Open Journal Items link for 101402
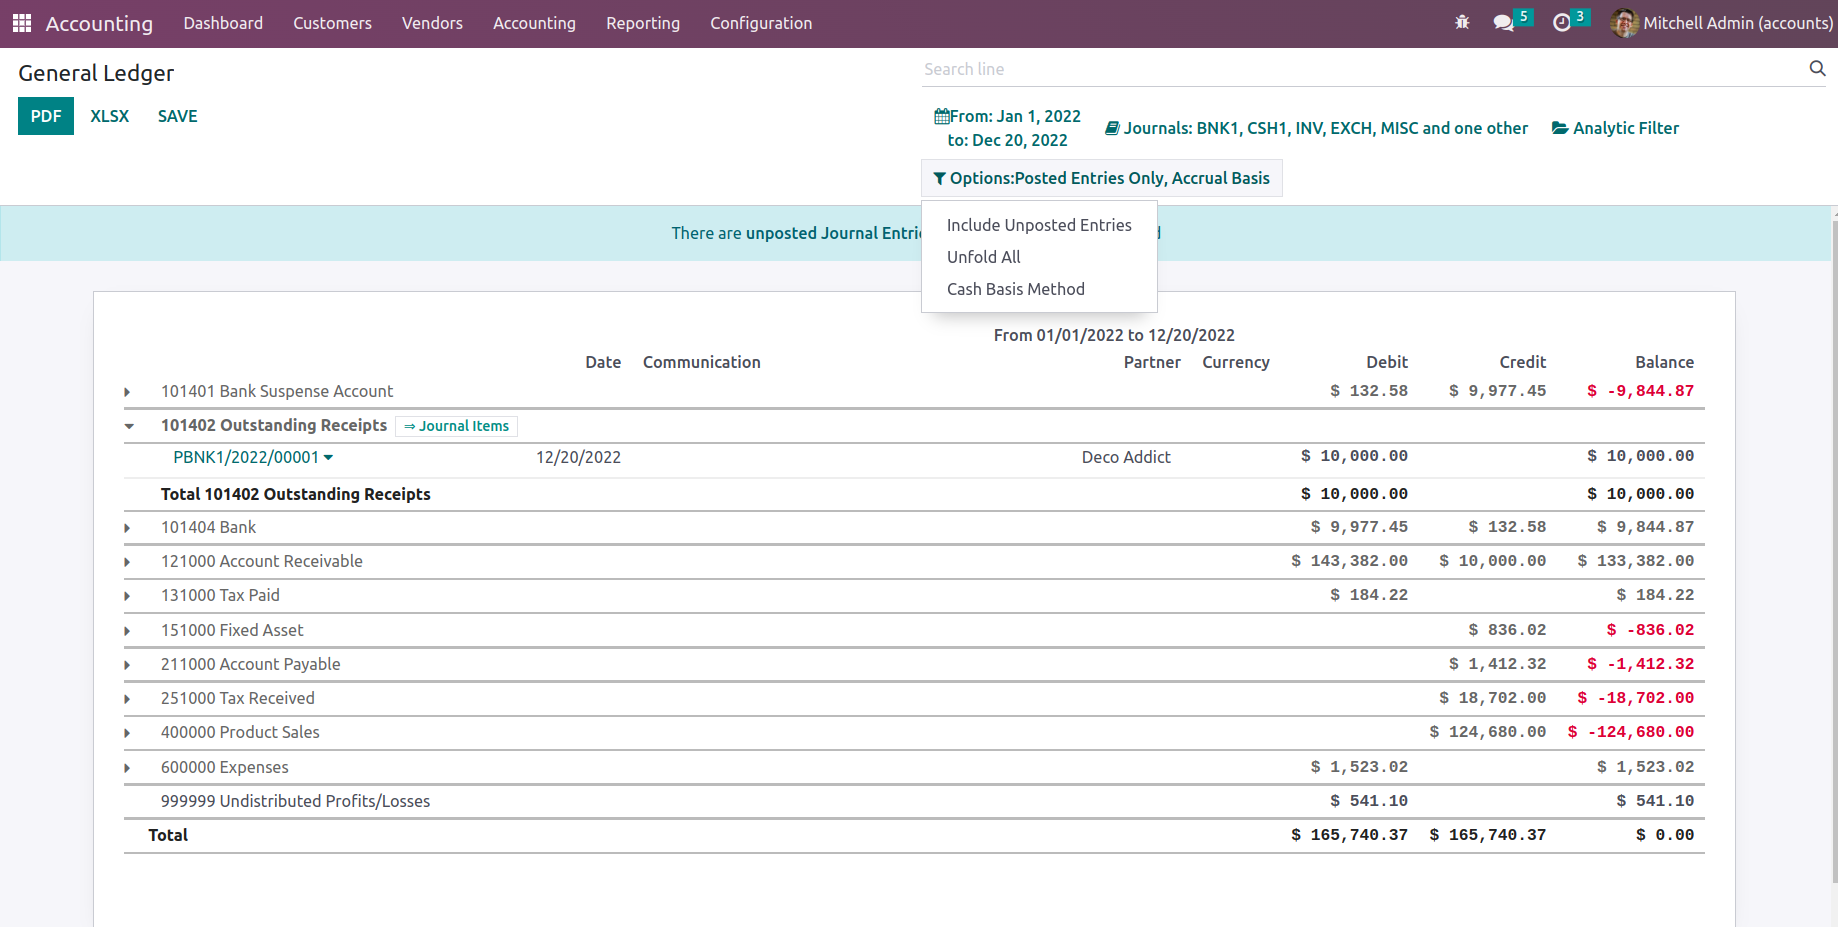This screenshot has height=927, width=1838. click(456, 426)
